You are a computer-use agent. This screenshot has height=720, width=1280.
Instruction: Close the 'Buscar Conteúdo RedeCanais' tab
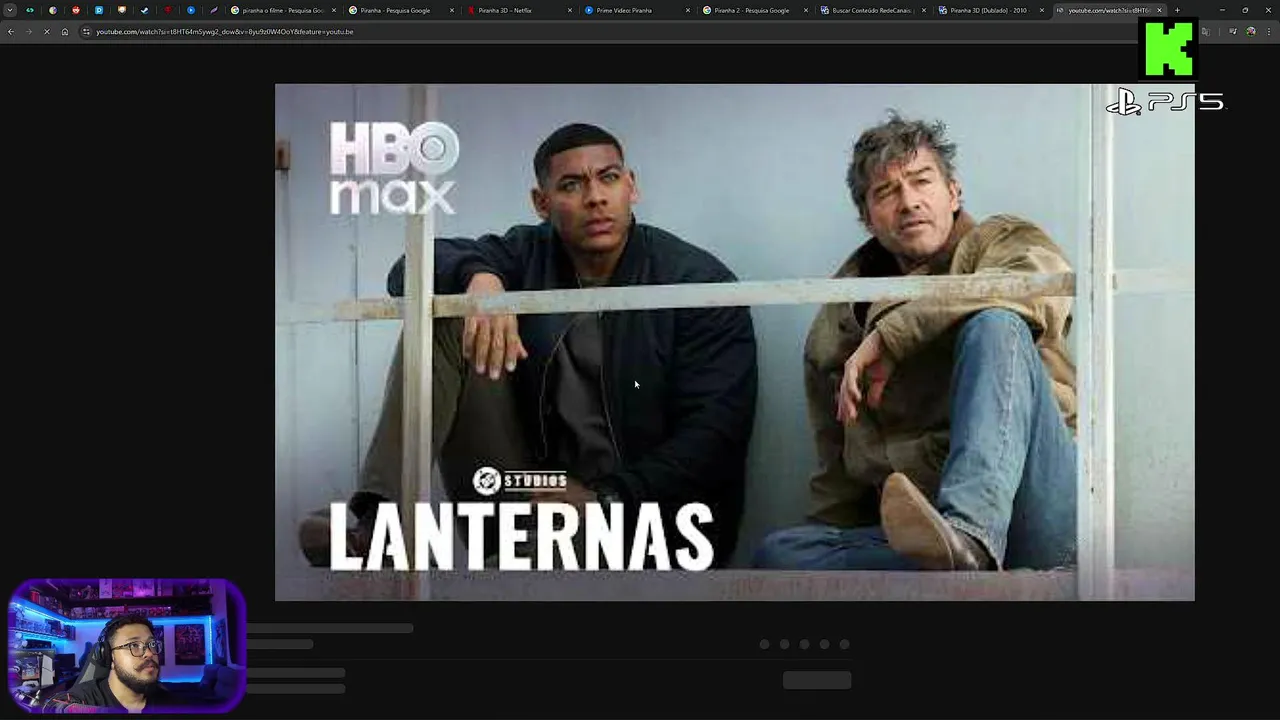924,10
